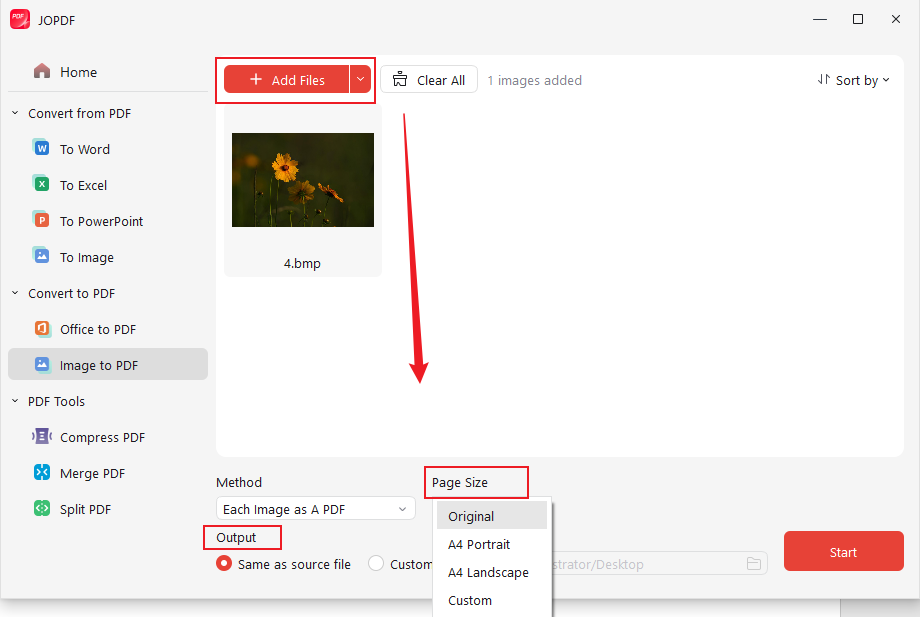The height and width of the screenshot is (617, 920).
Task: Enable Same as source file output
Action: (x=222, y=563)
